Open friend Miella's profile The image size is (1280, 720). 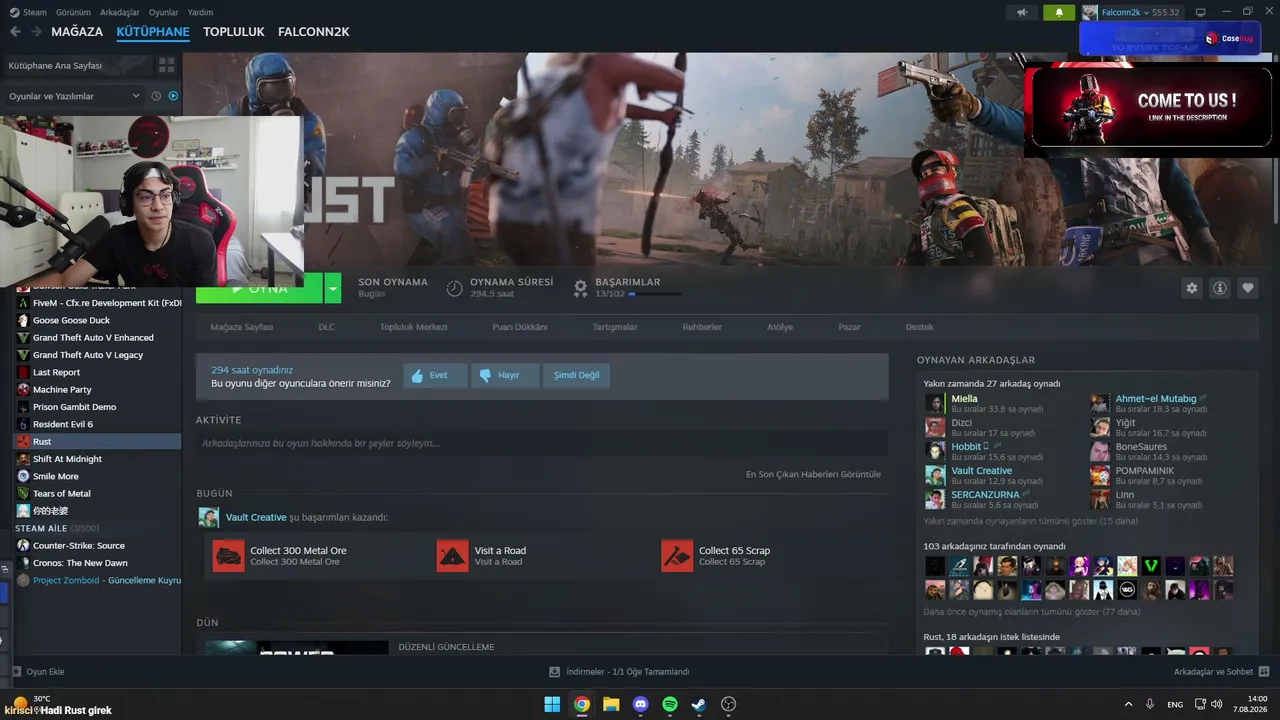964,399
